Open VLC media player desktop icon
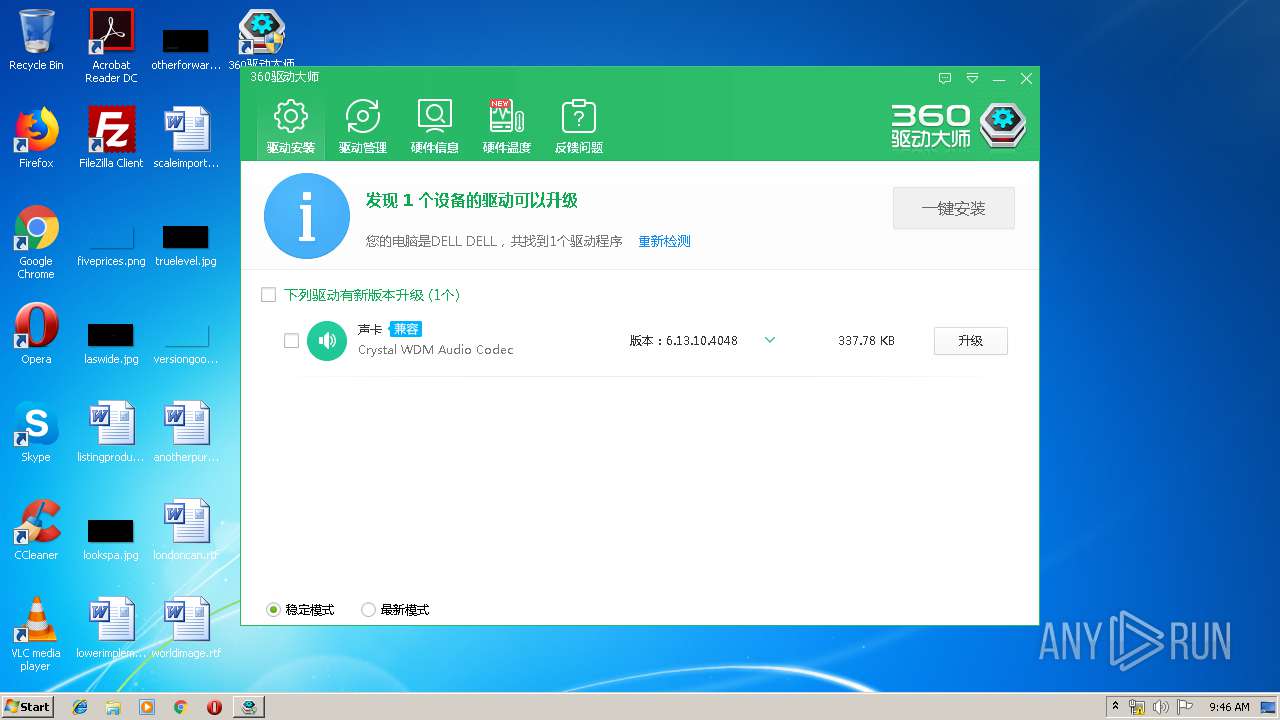Image resolution: width=1280 pixels, height=720 pixels. [36, 634]
